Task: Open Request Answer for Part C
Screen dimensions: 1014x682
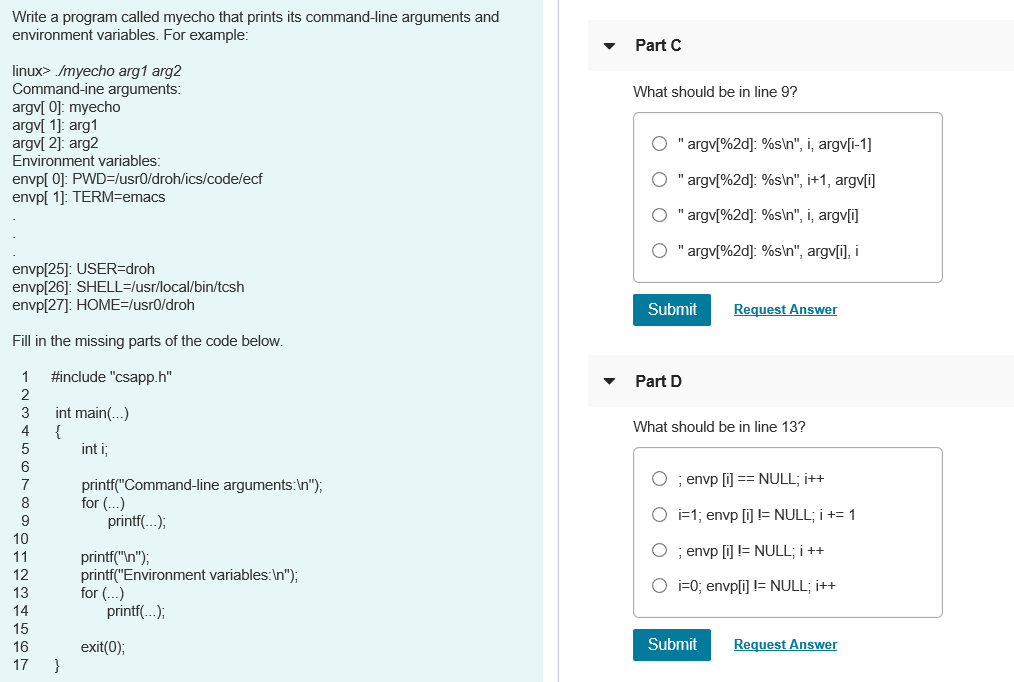Action: [x=785, y=309]
